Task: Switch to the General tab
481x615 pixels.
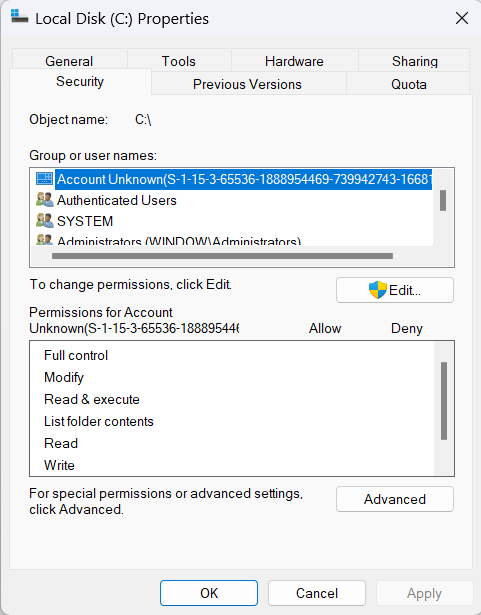Action: [x=69, y=61]
